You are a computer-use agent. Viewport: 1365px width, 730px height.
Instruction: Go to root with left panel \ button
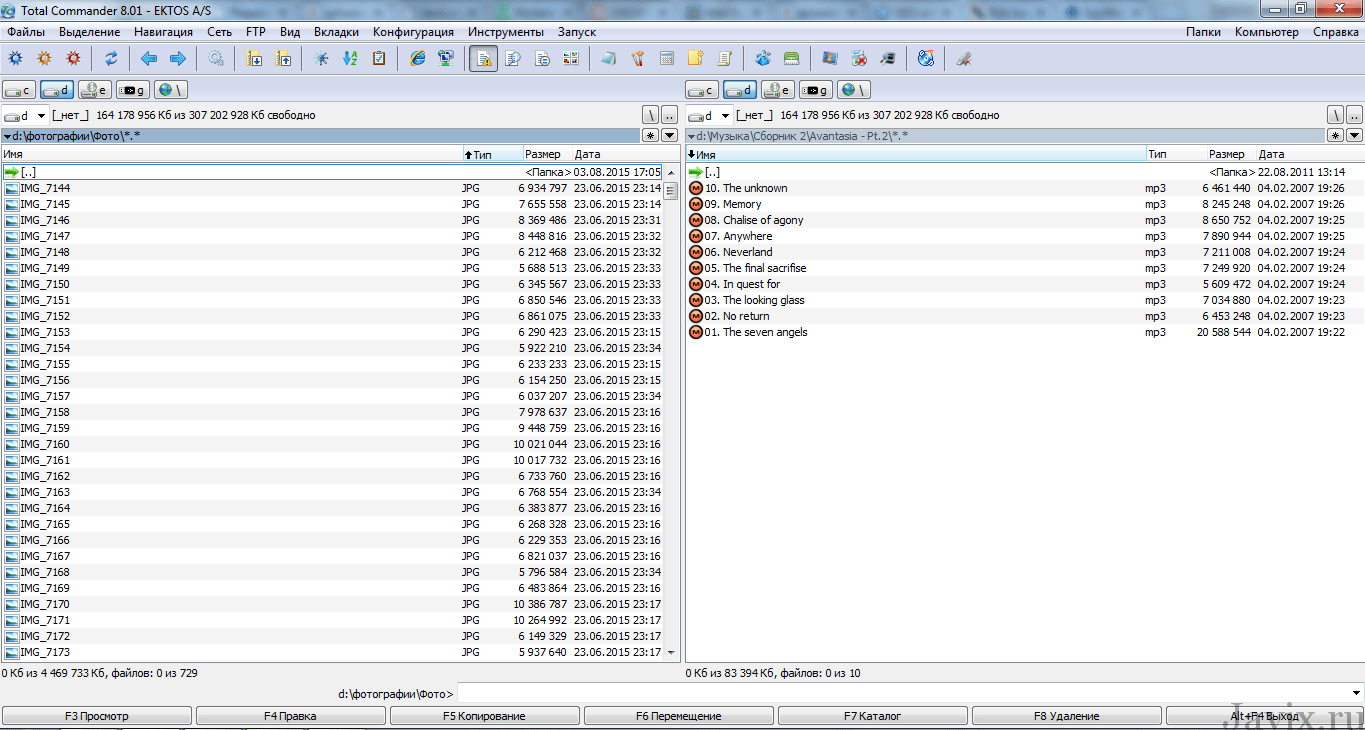pyautogui.click(x=651, y=116)
